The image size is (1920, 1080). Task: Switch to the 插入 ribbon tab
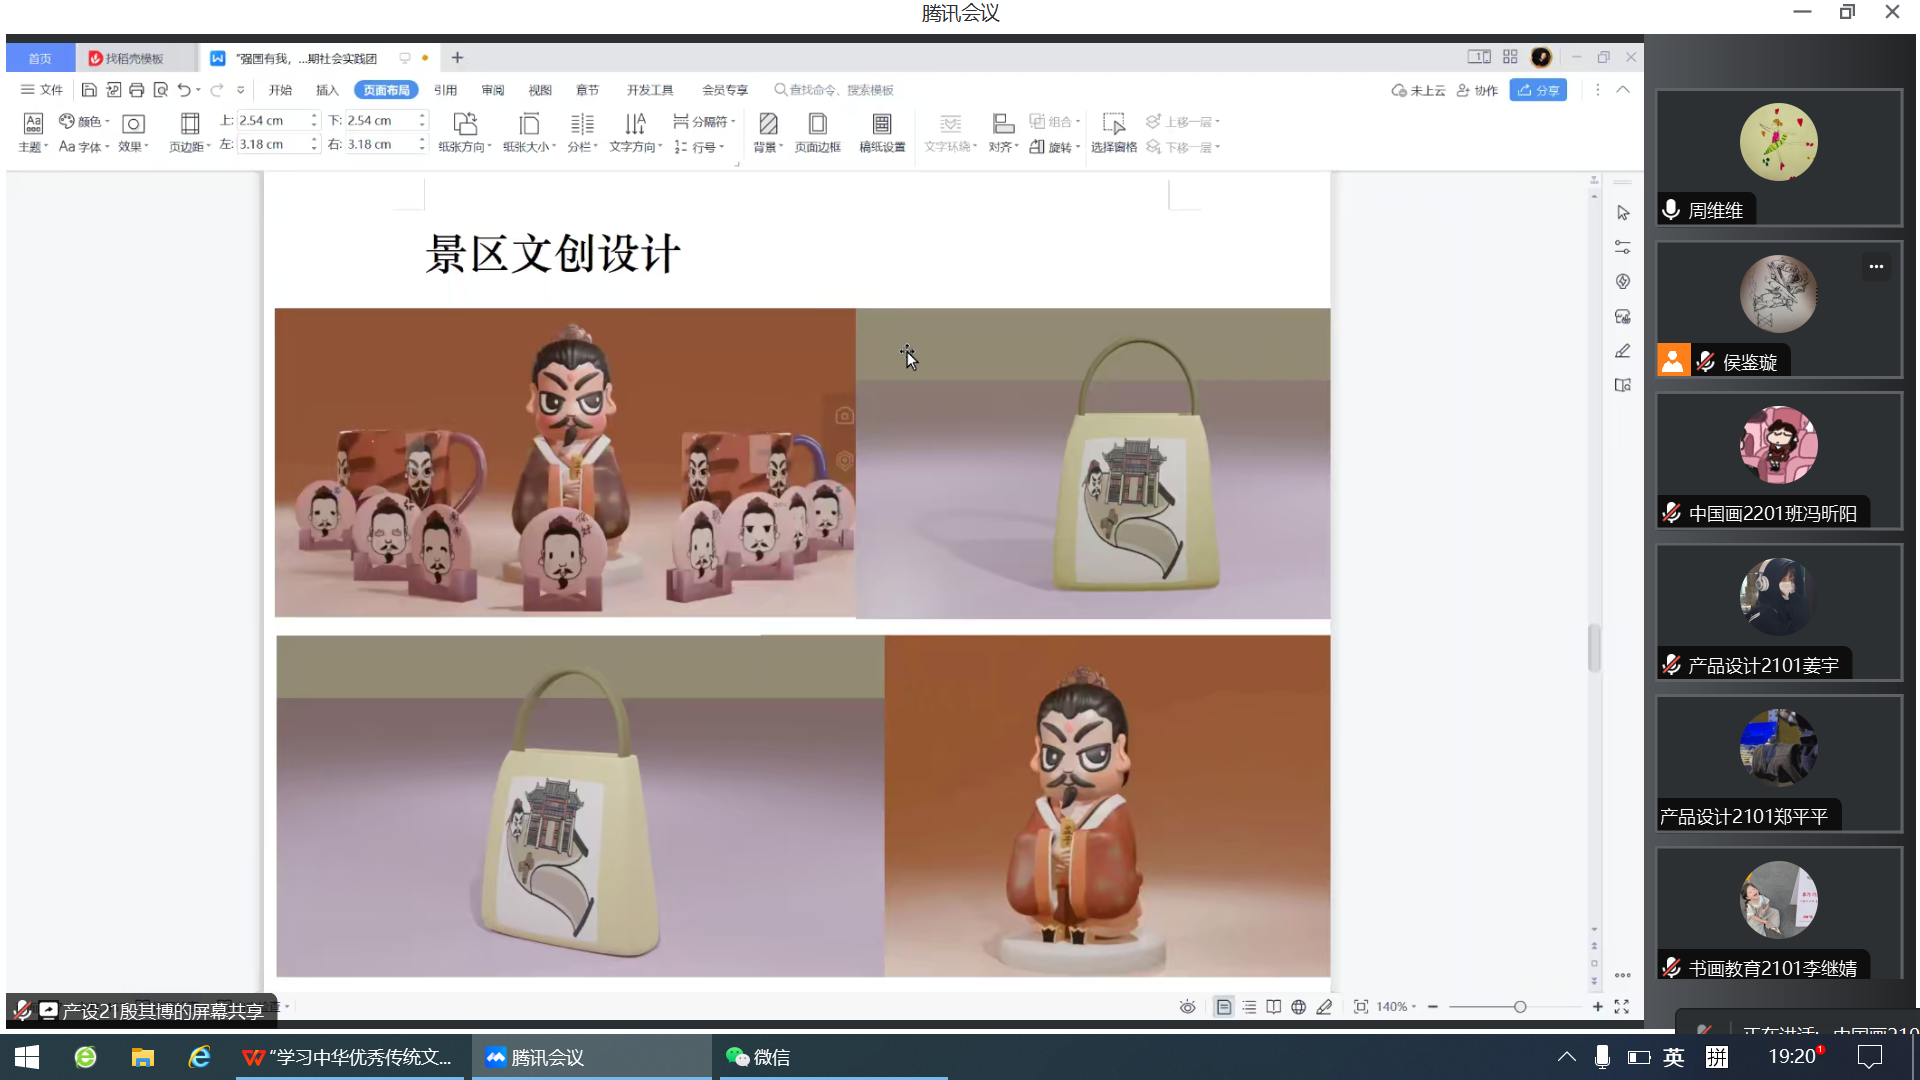(x=327, y=90)
